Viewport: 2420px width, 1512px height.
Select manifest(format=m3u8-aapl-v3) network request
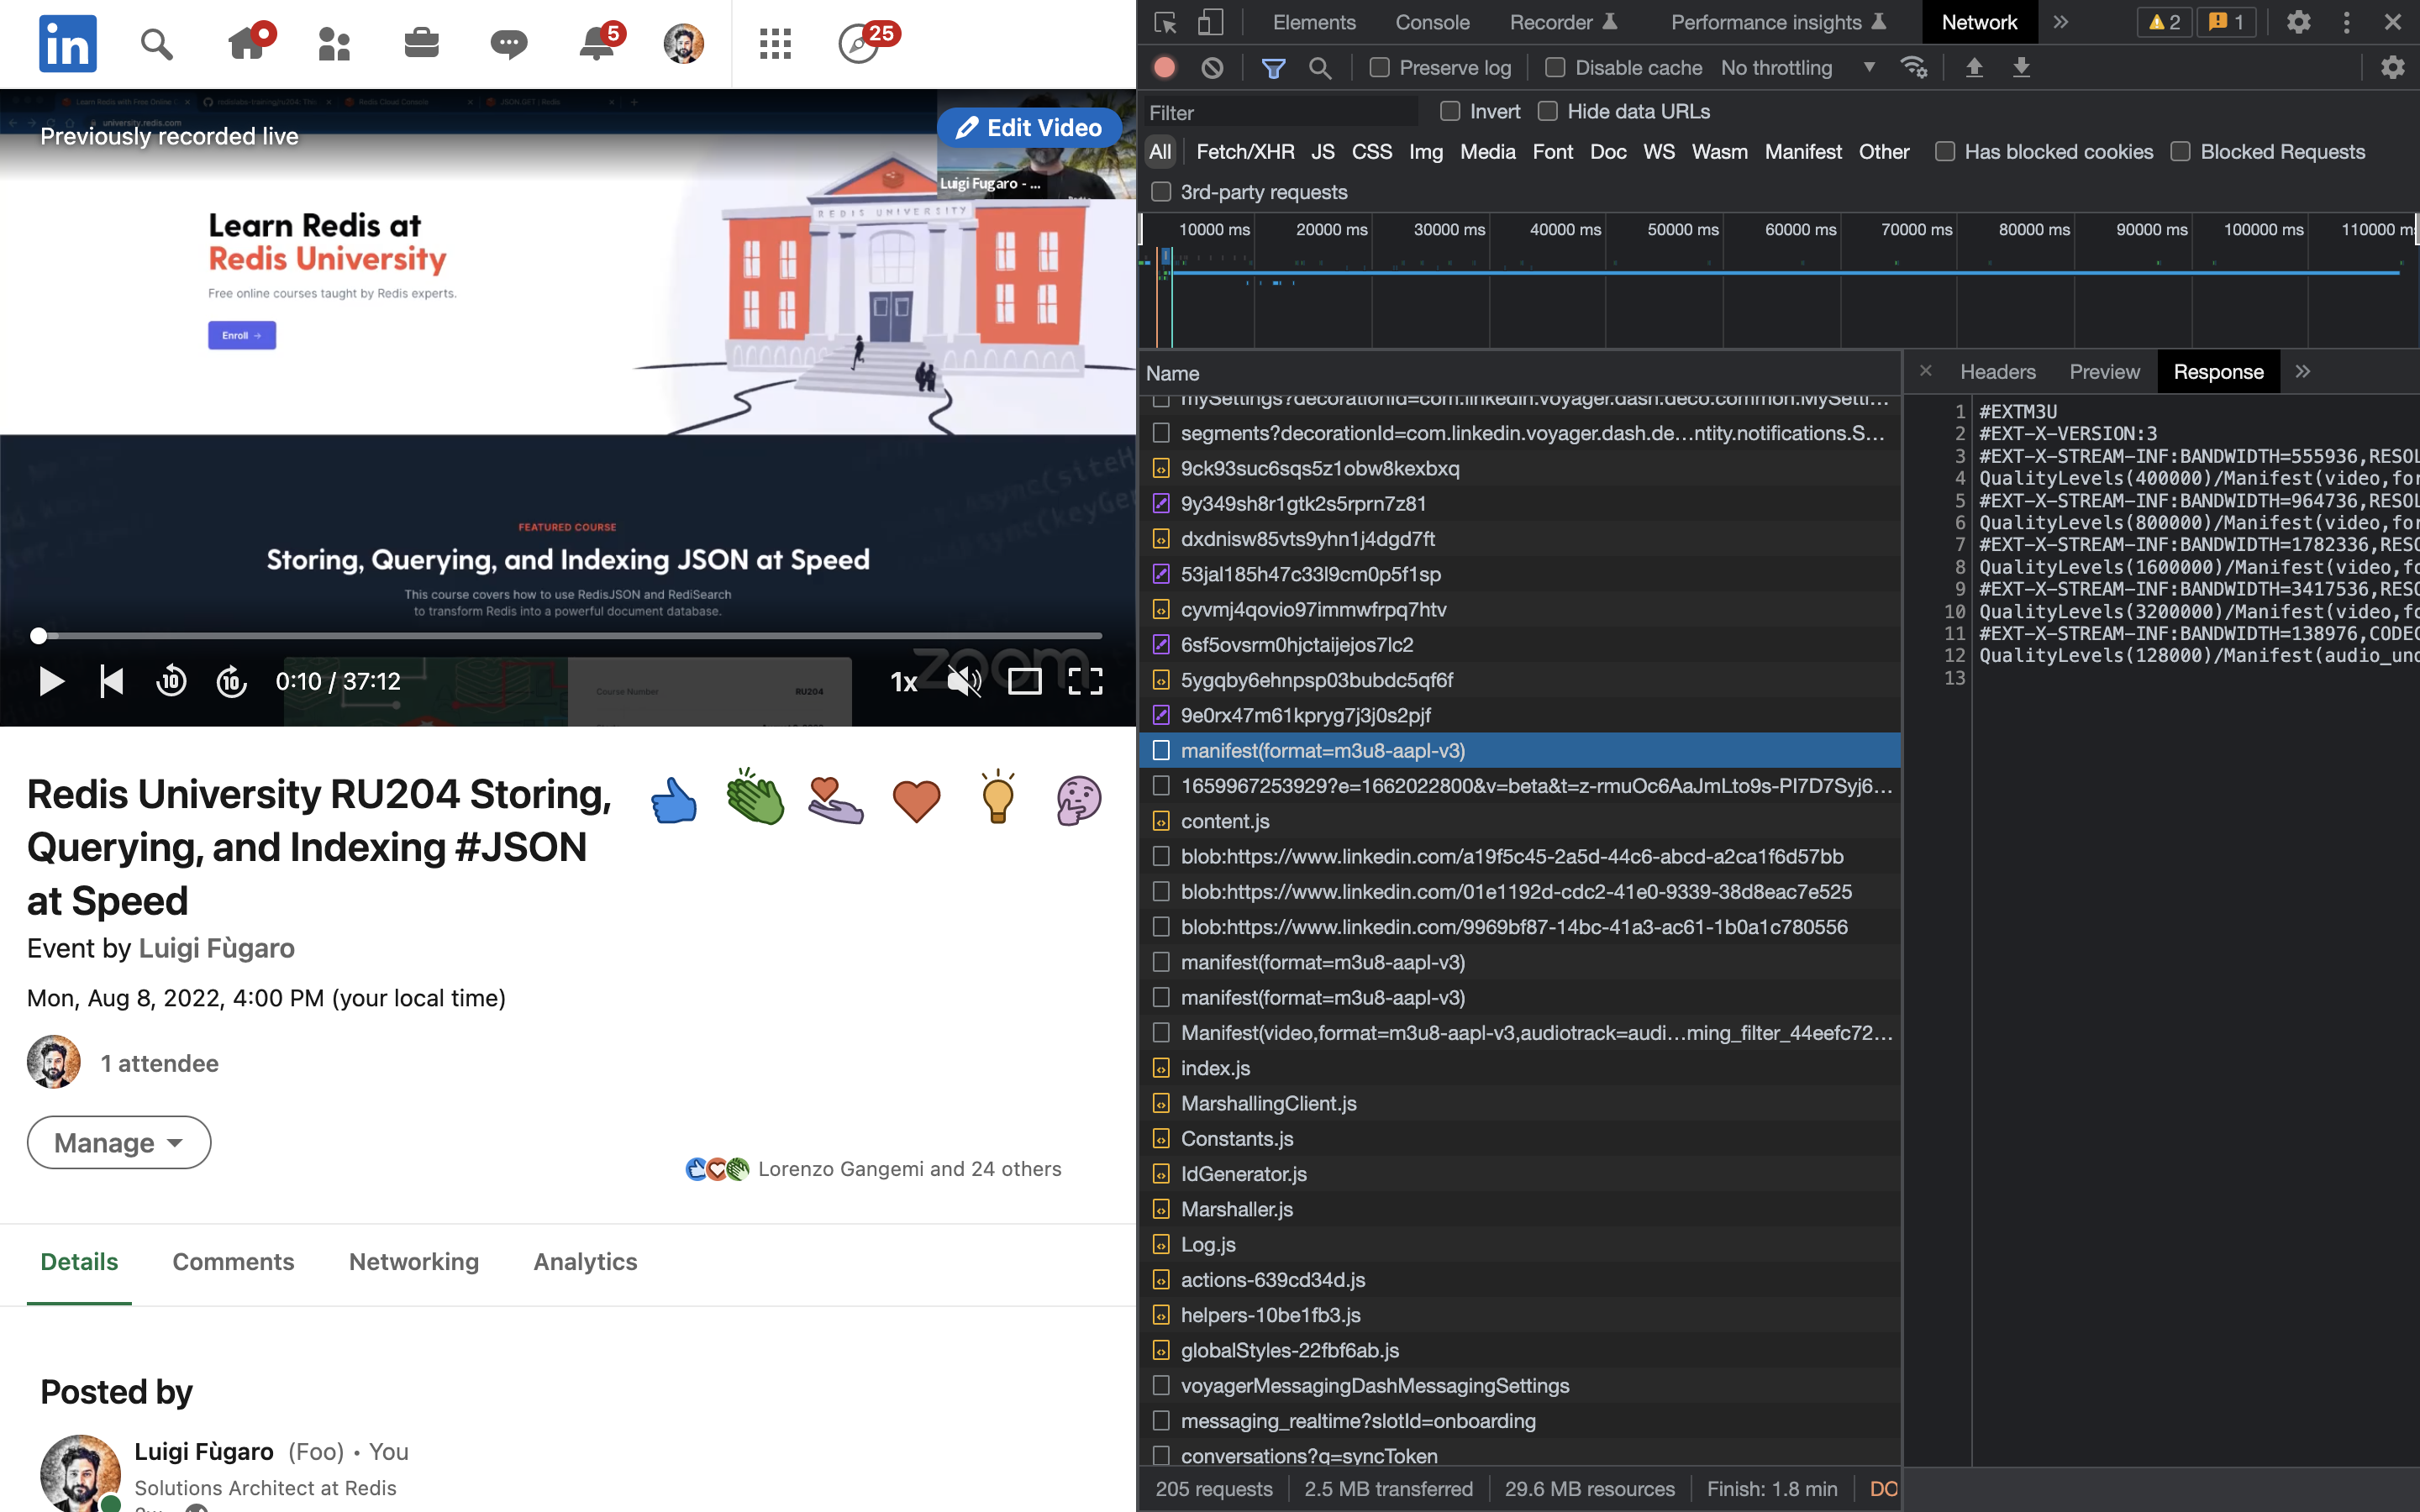[1323, 749]
